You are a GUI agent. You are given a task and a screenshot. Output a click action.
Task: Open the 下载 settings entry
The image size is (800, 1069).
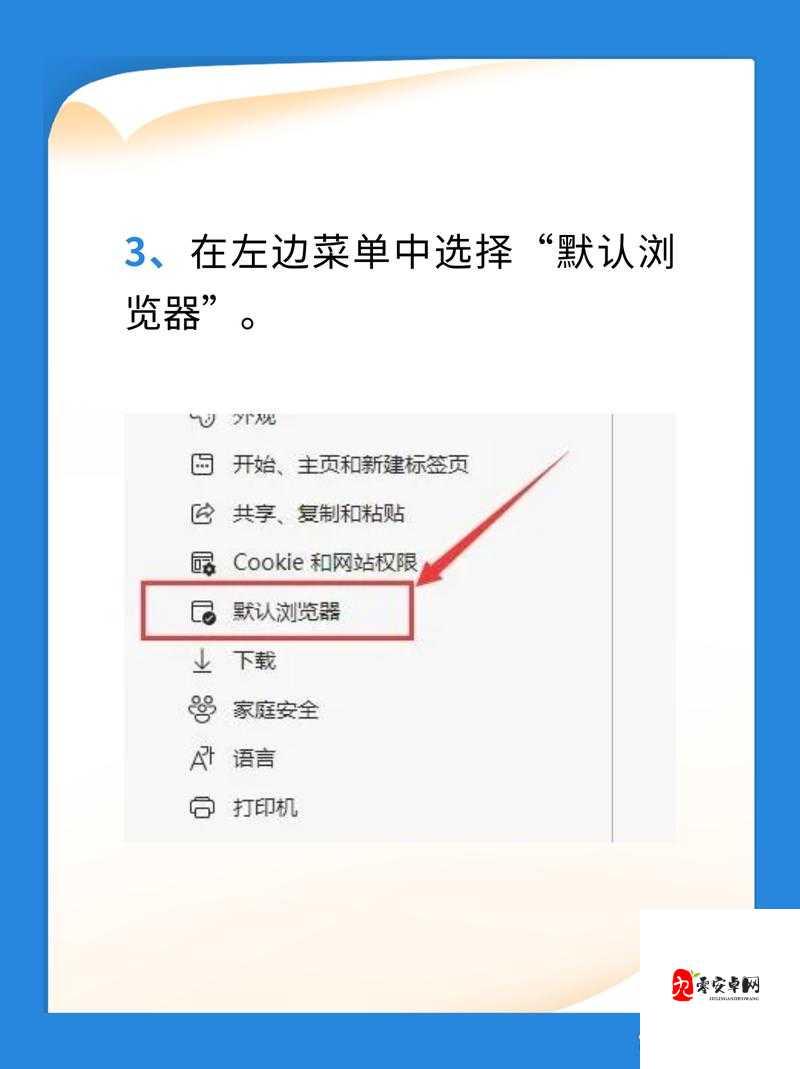tap(254, 661)
